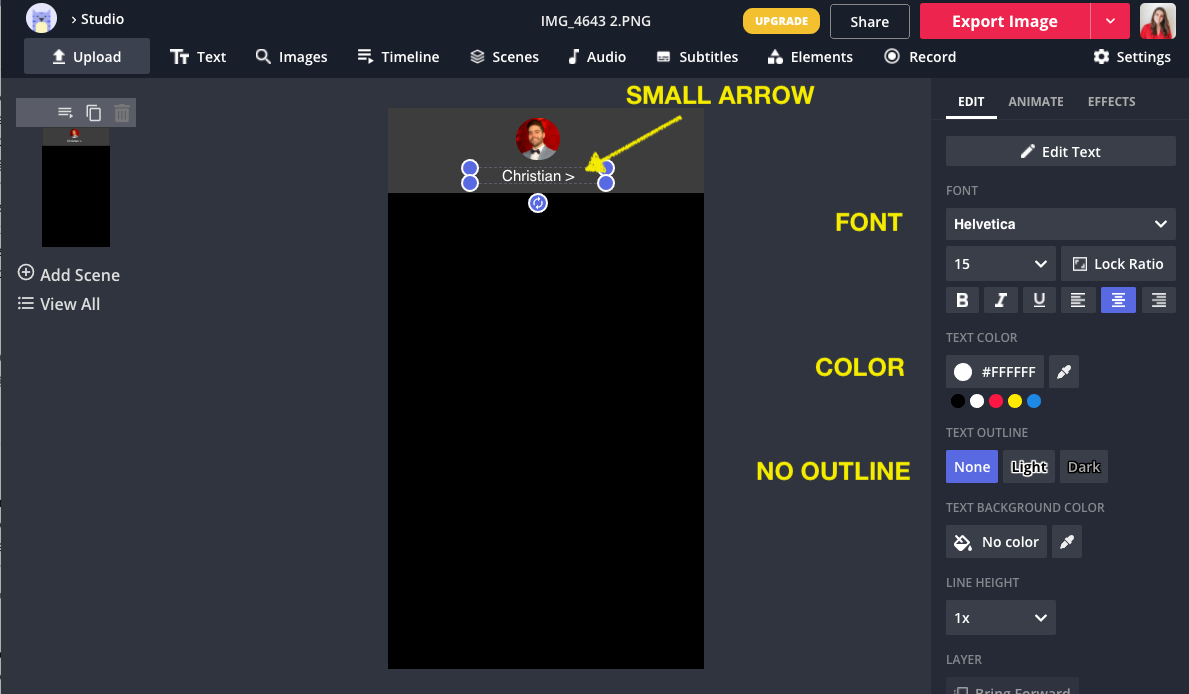Open Settings with the gear icon
Viewport: 1189px width, 694px height.
pyautogui.click(x=1132, y=56)
